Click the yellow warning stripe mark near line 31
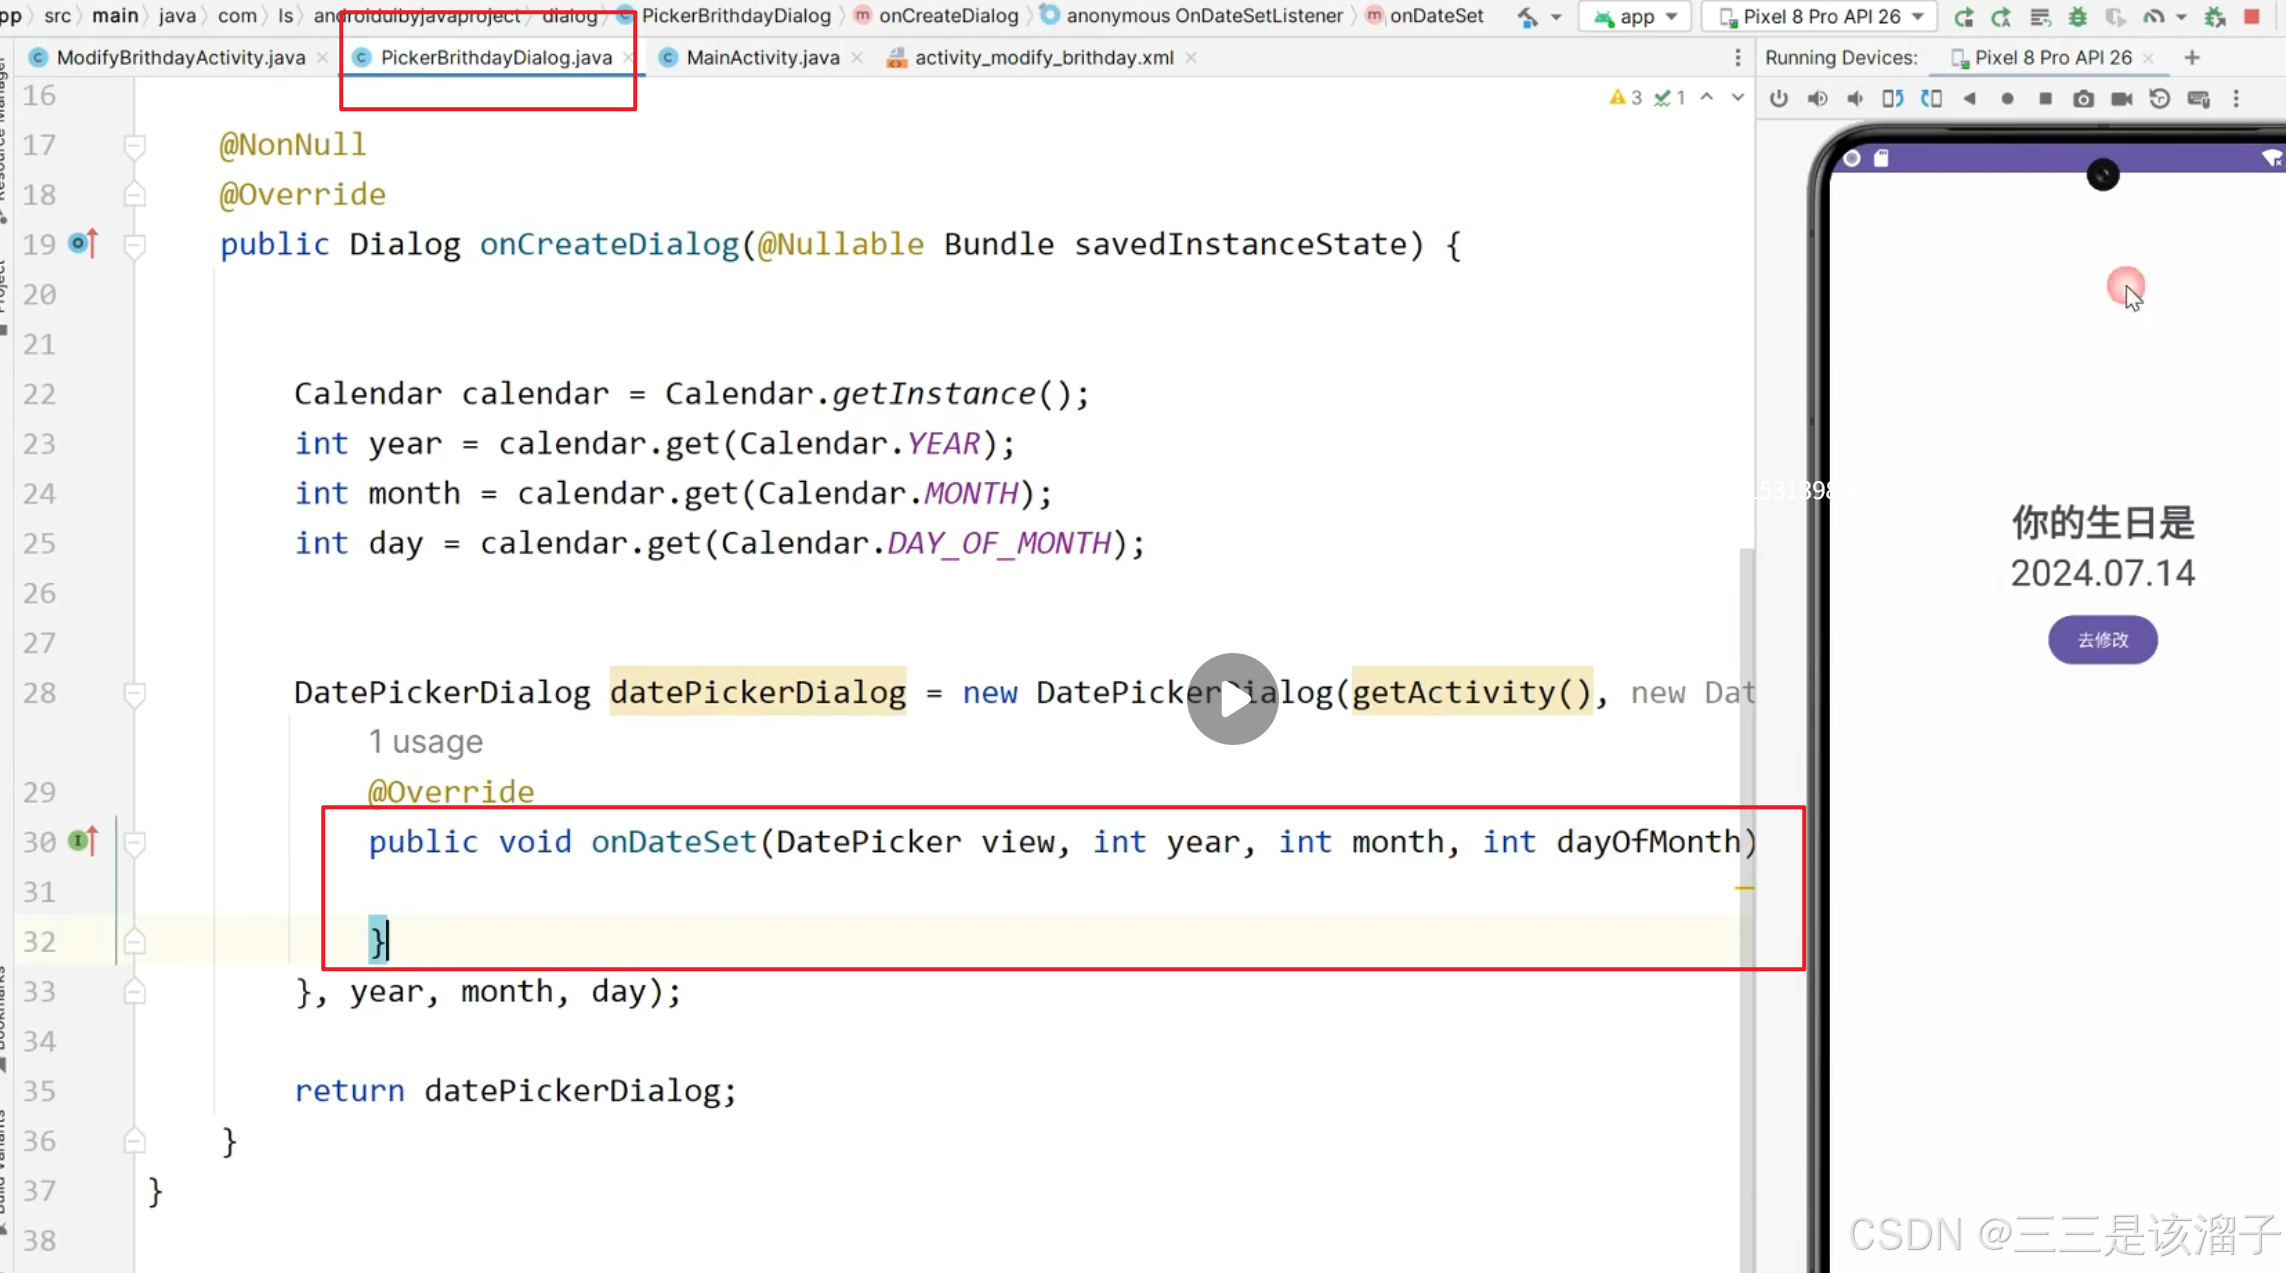The image size is (2286, 1273). pos(1744,887)
